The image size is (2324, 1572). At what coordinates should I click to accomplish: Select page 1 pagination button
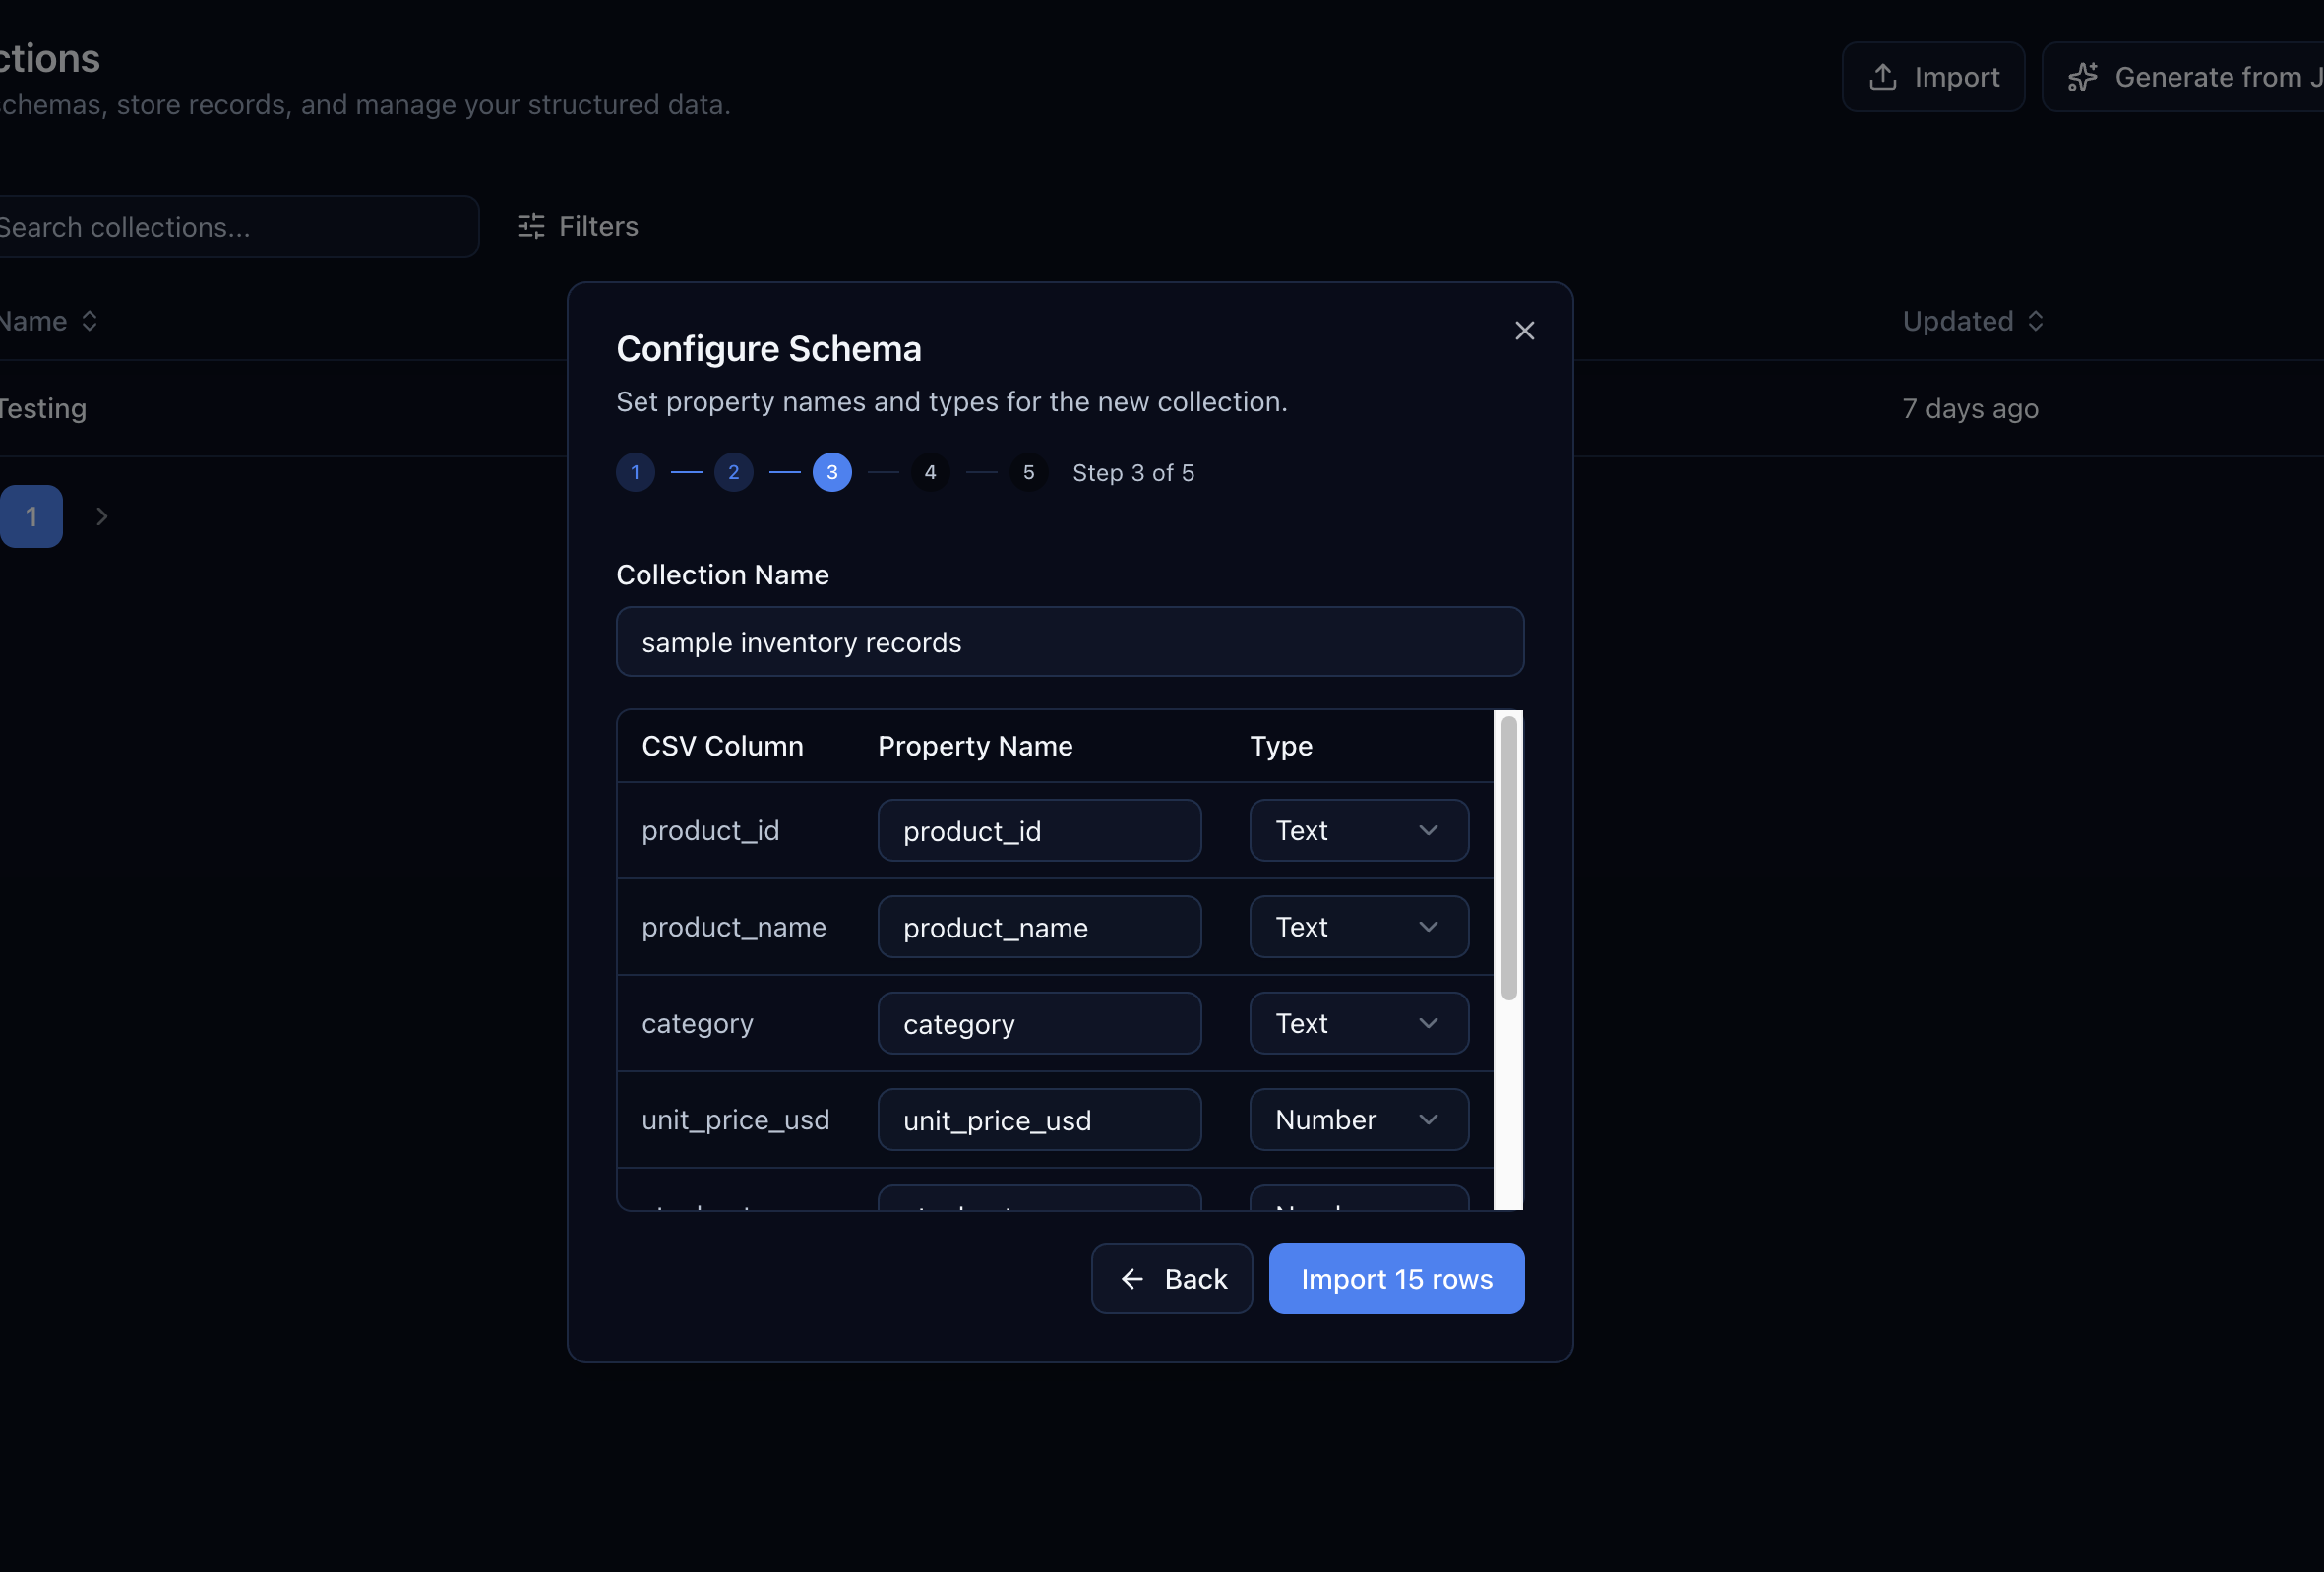[x=31, y=516]
